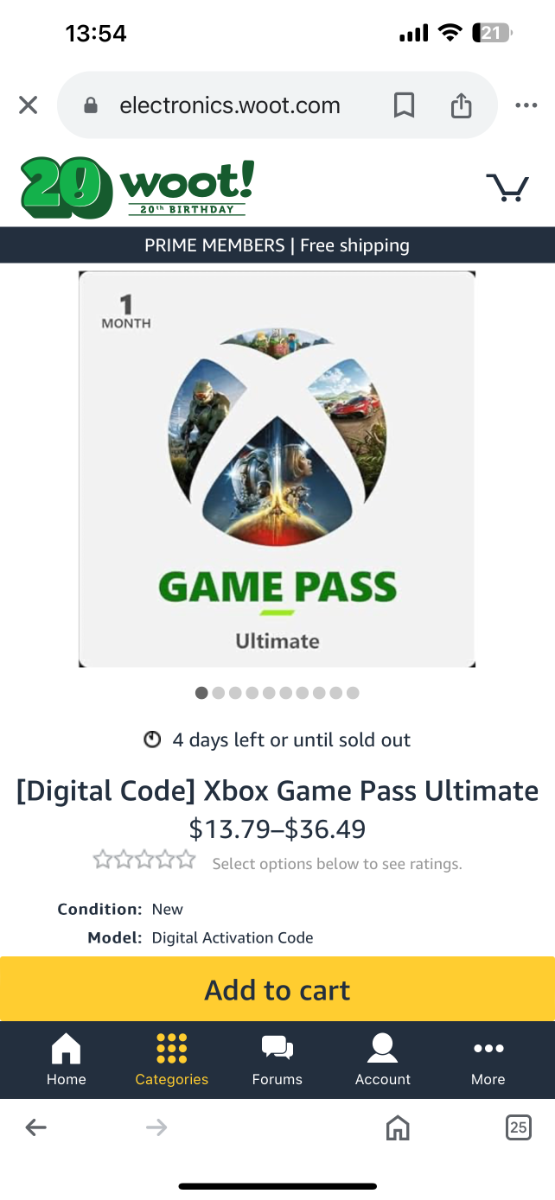
Task: Navigate back with the browser arrow
Action: (36, 1128)
